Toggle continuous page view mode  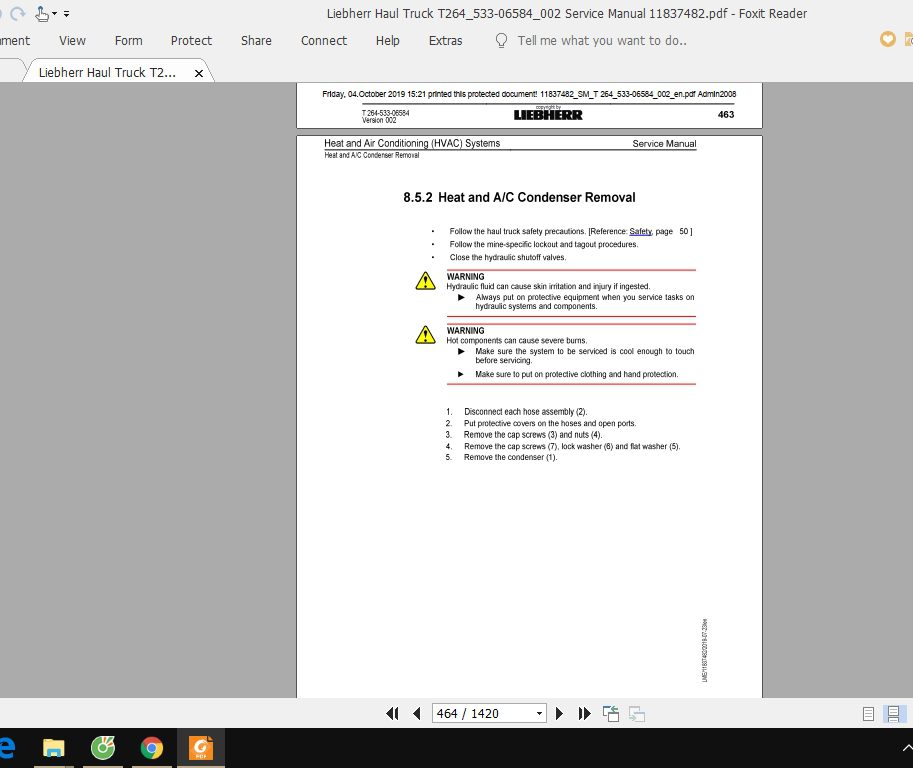point(893,713)
